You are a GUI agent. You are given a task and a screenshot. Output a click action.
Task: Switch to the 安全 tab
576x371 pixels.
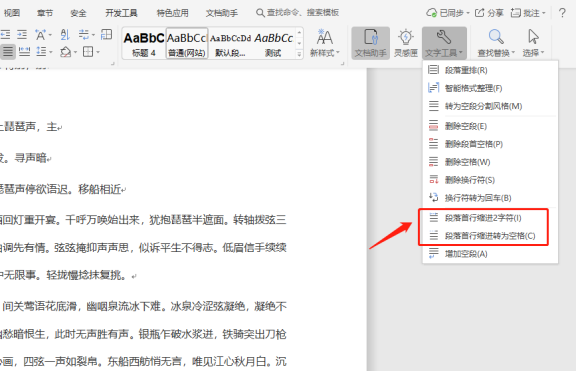click(x=78, y=13)
